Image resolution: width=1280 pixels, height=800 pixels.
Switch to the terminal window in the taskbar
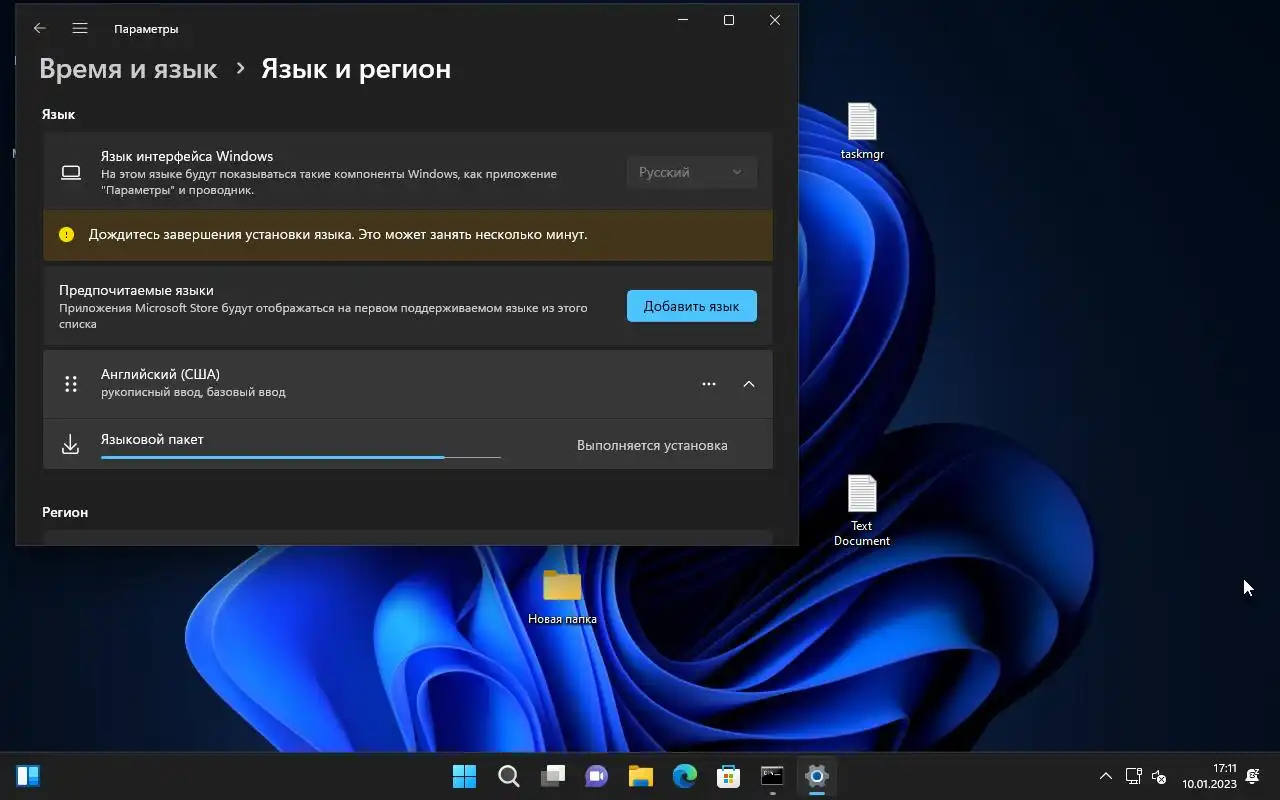pyautogui.click(x=772, y=776)
